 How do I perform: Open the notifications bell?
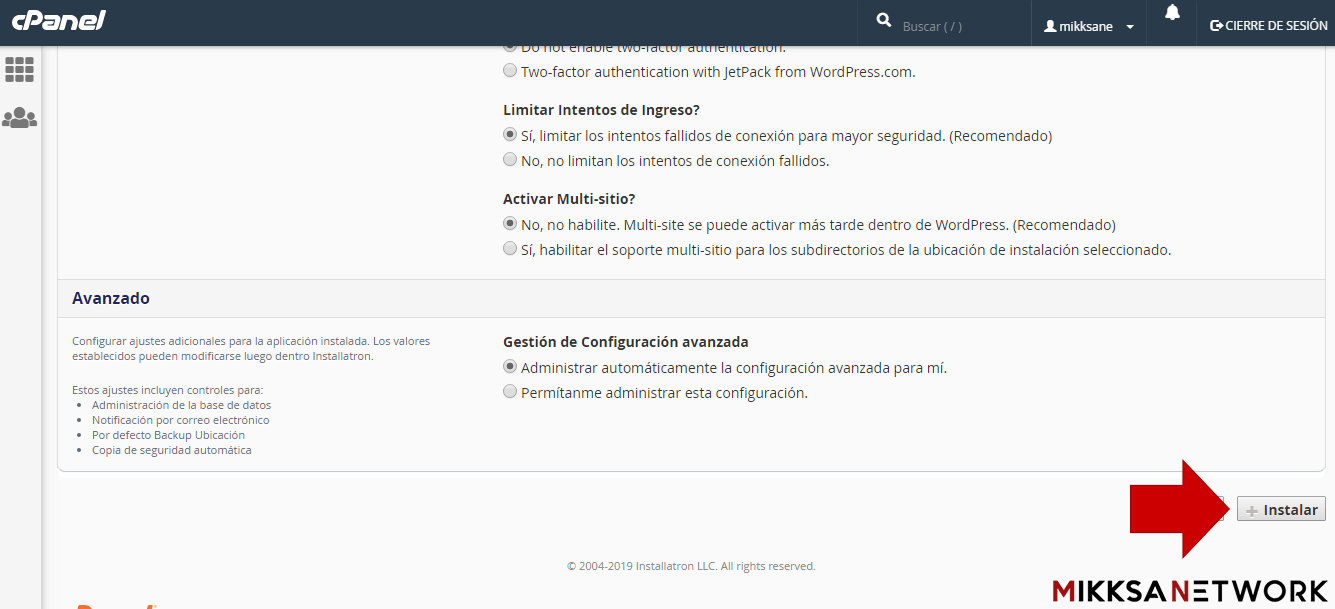(1172, 13)
